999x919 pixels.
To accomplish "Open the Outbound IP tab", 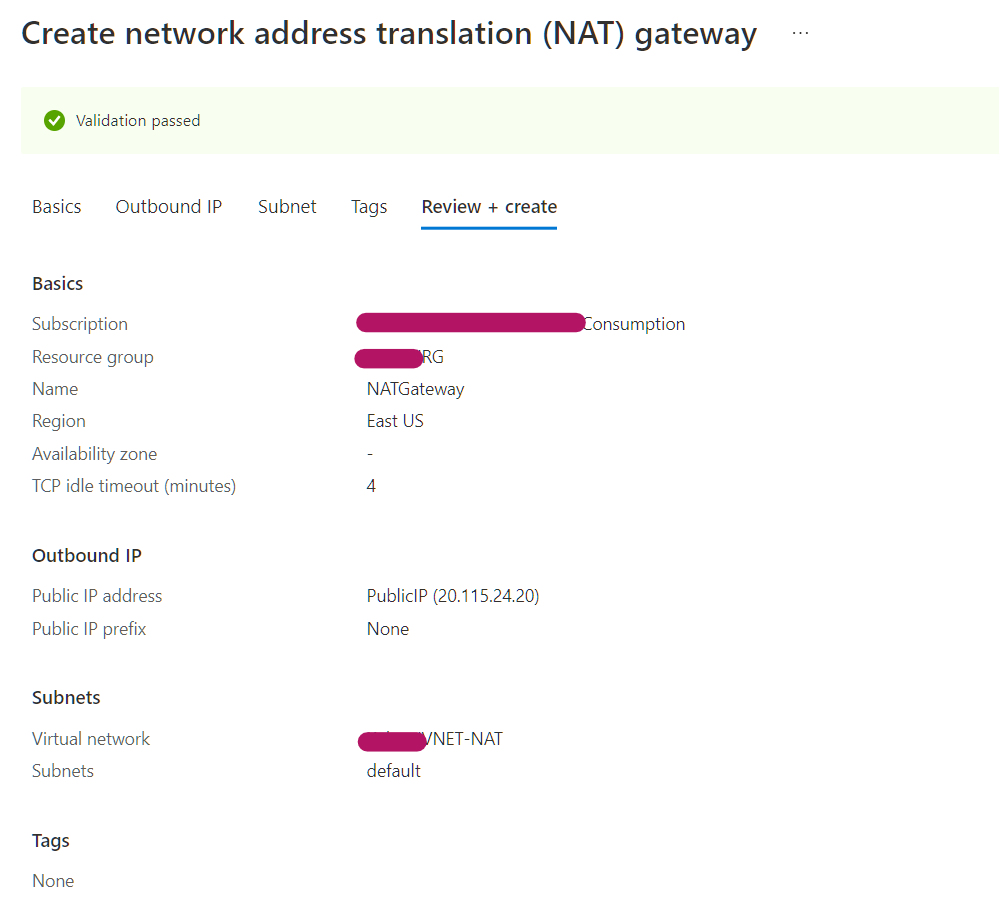I will point(169,206).
